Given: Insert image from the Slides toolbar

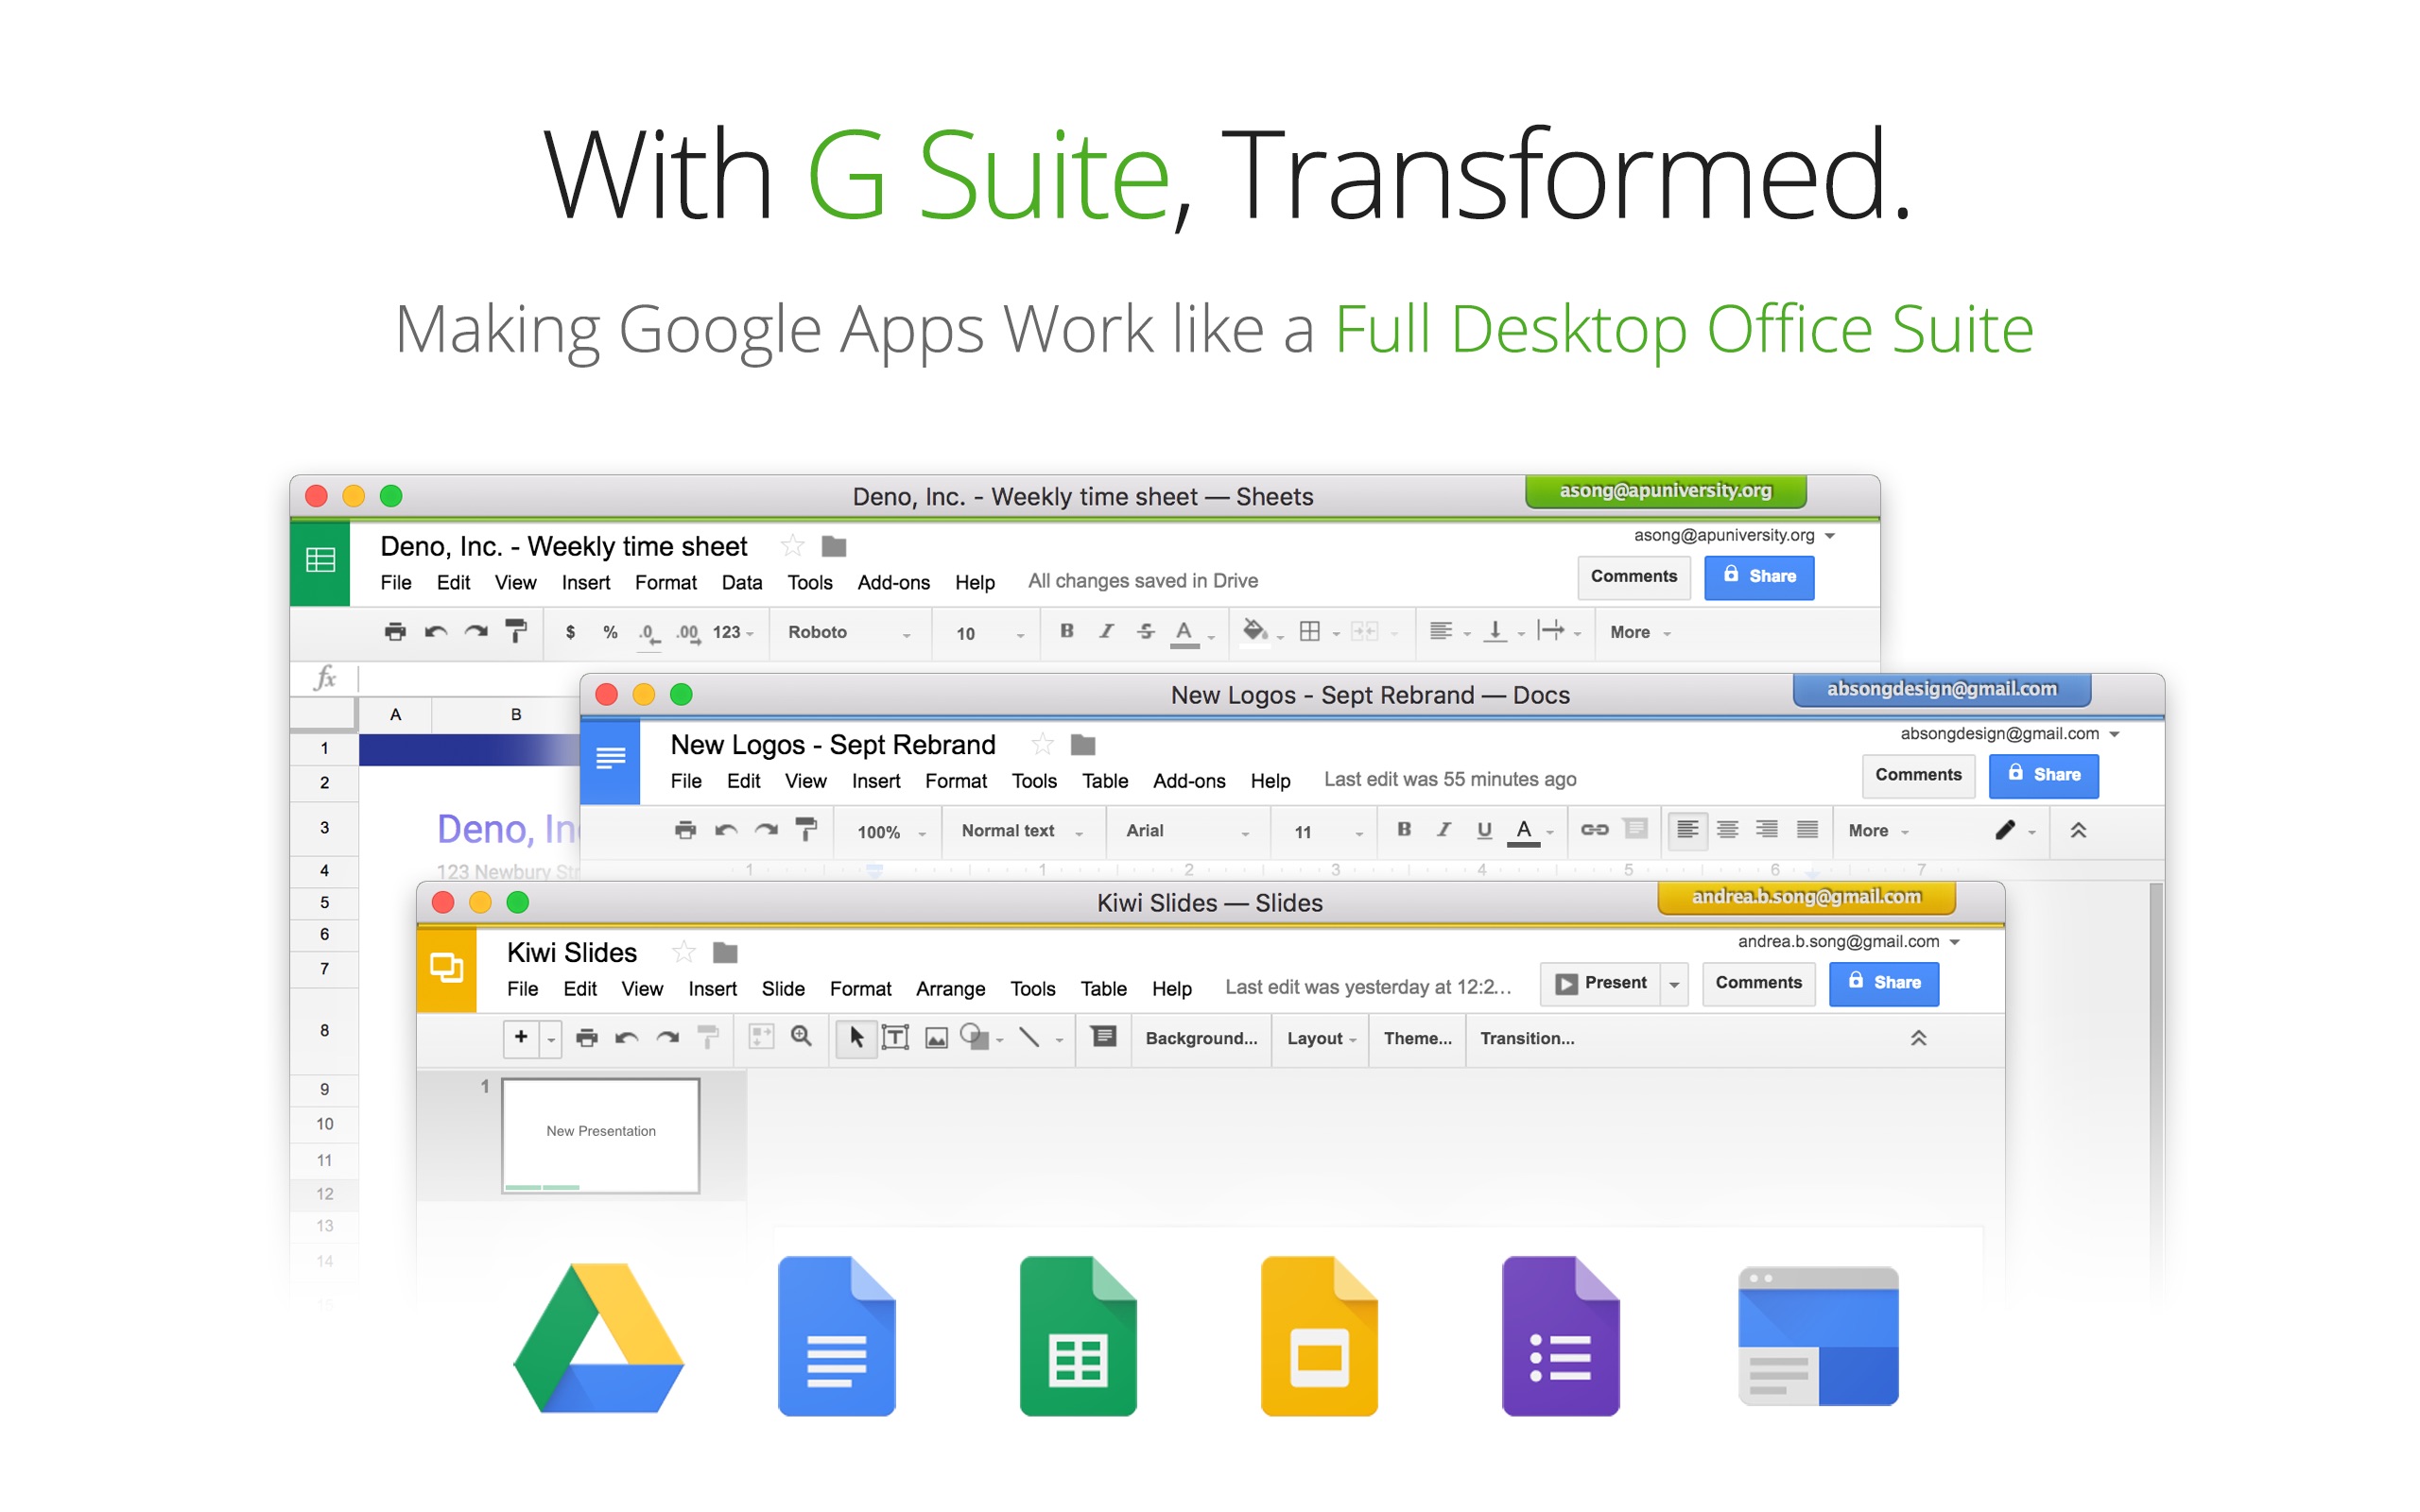Looking at the screenshot, I should coord(936,1039).
